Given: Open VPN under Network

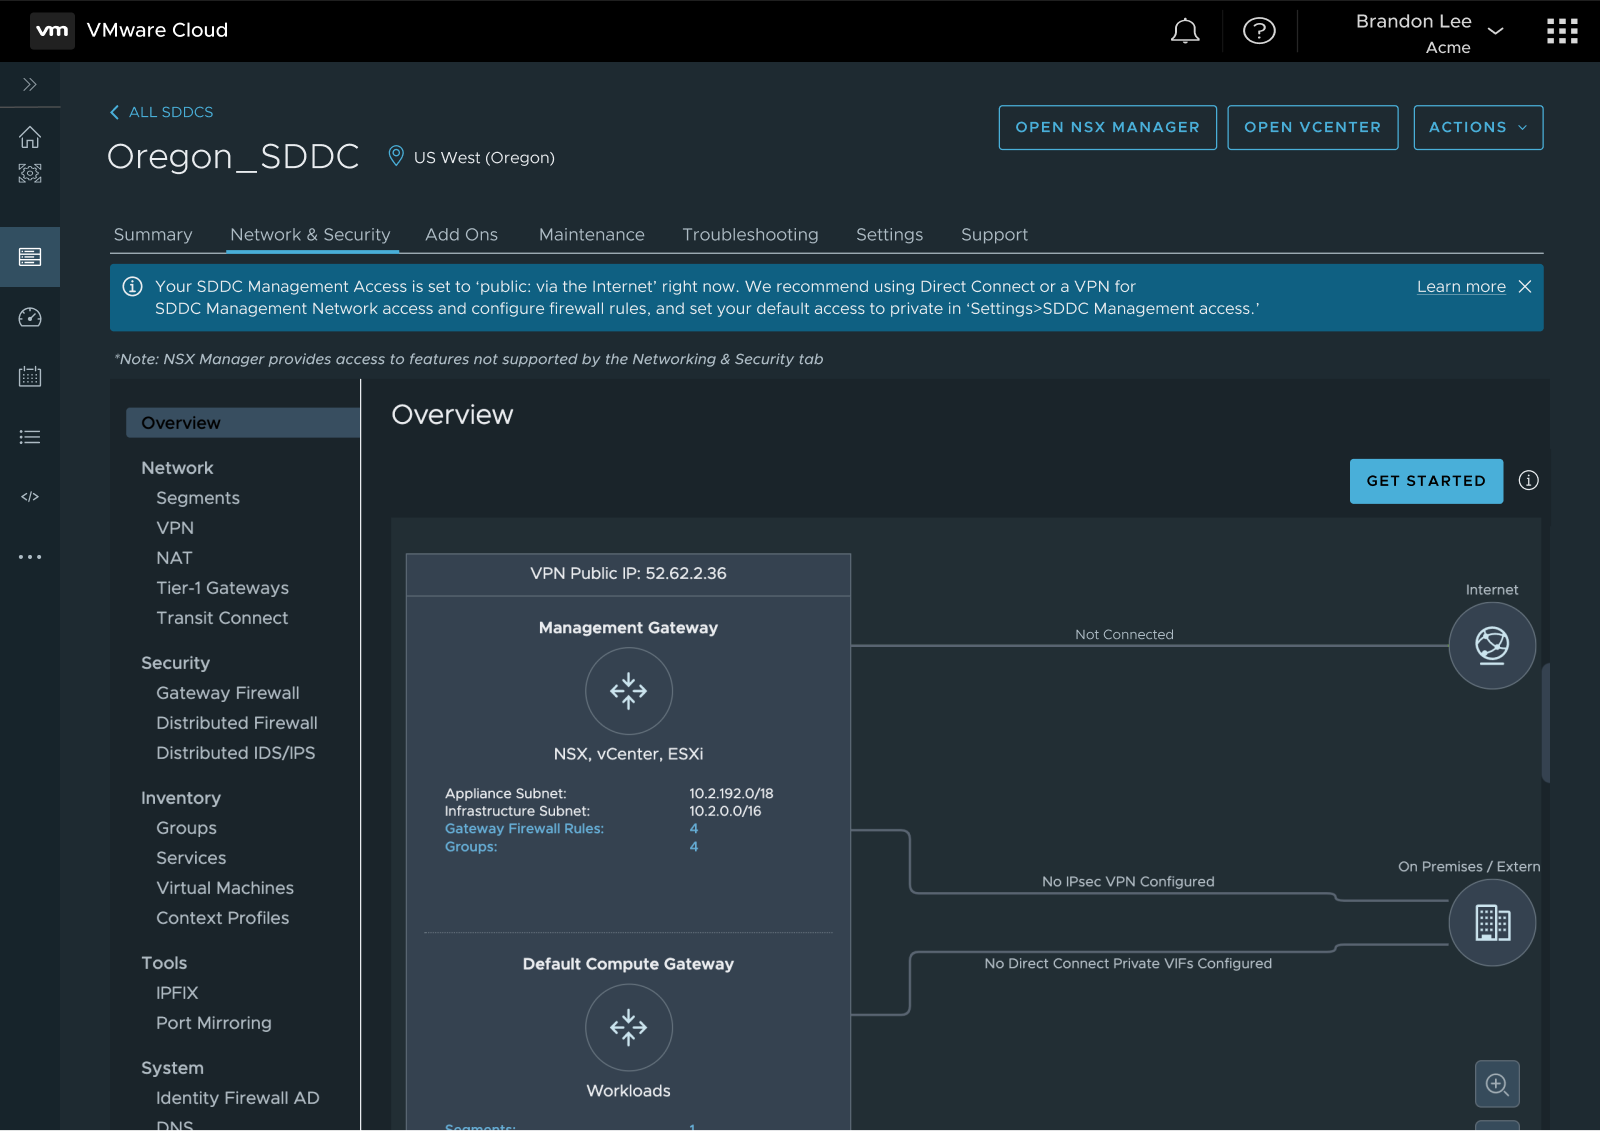Looking at the screenshot, I should [175, 528].
